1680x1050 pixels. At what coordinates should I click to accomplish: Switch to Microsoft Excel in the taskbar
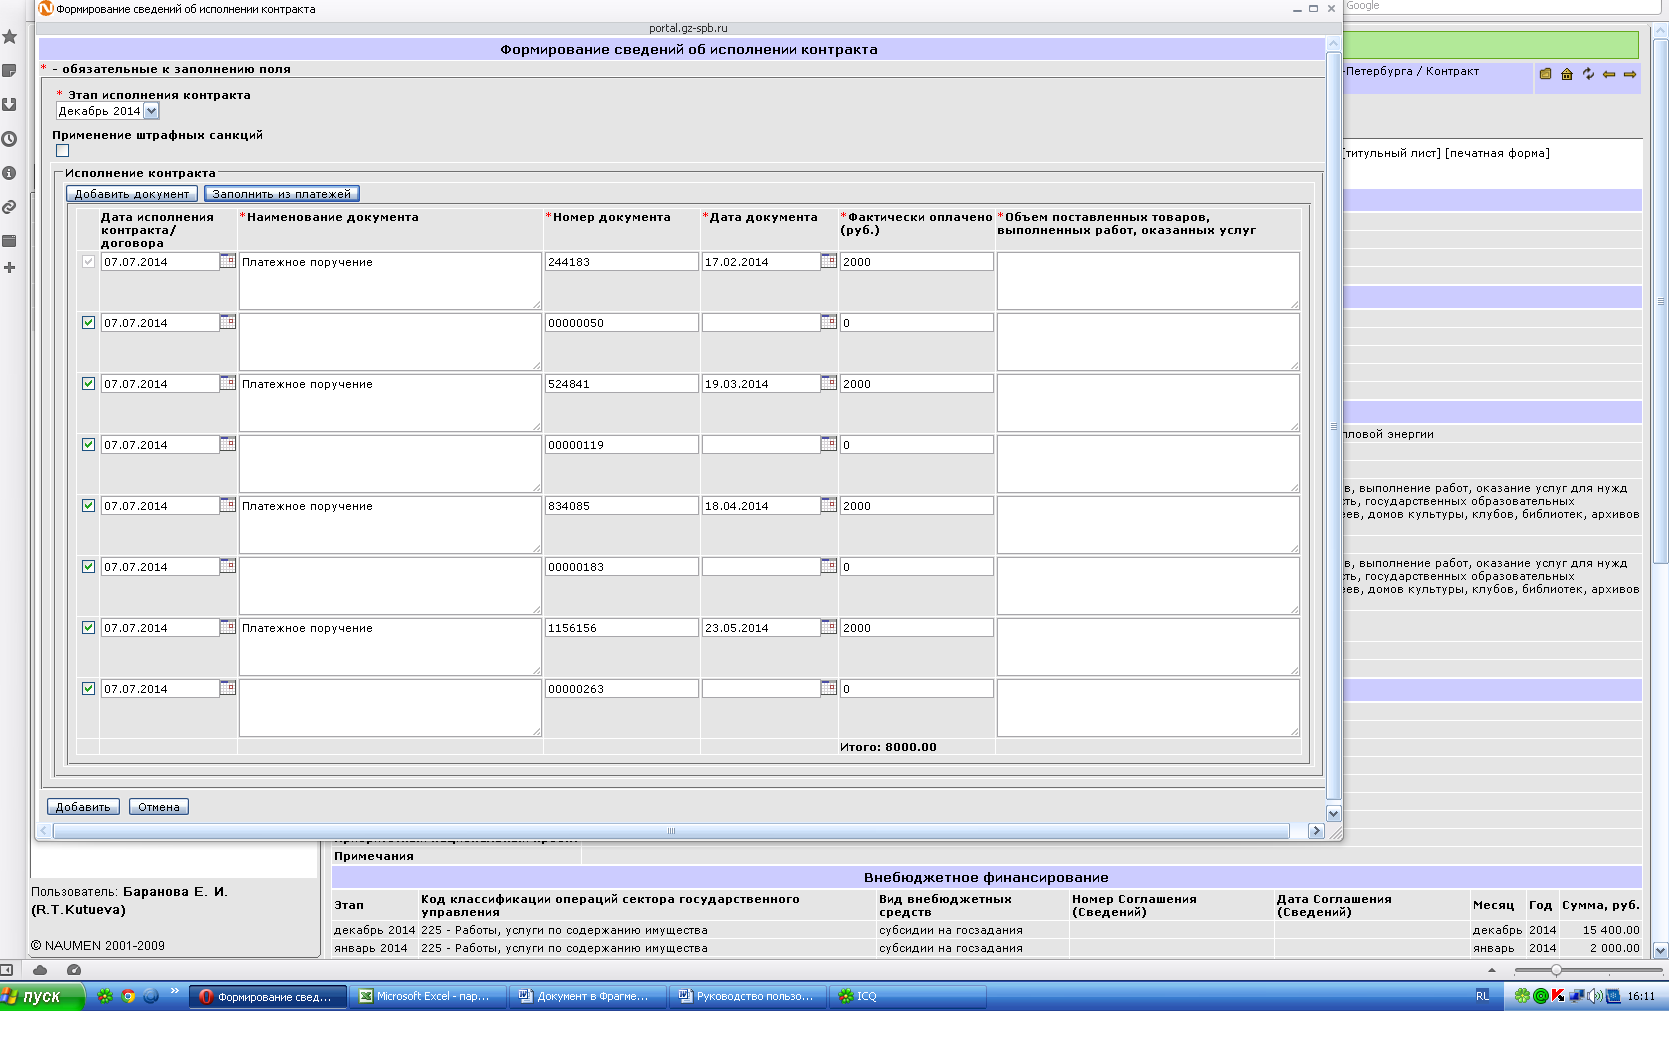tap(427, 996)
